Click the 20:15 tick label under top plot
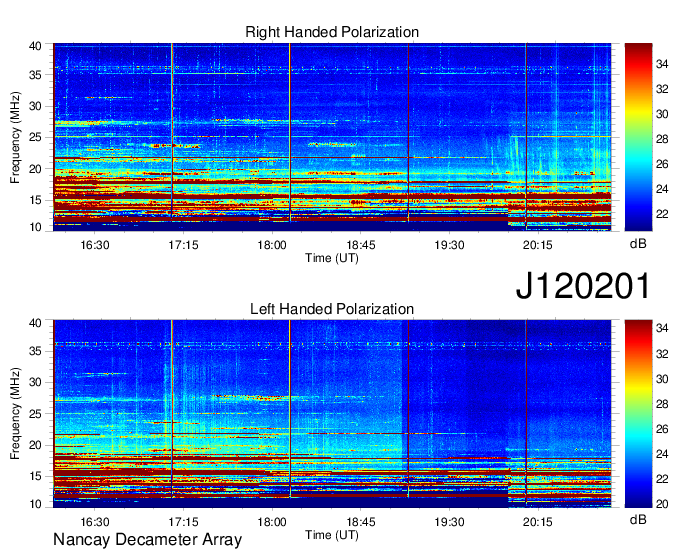 pyautogui.click(x=538, y=245)
